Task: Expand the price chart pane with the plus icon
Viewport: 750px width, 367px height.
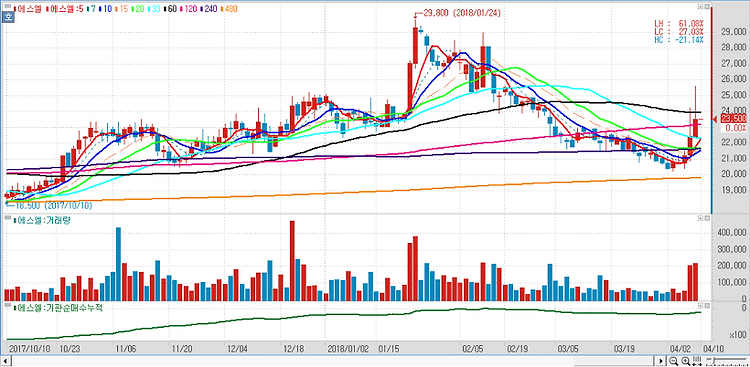Action: (701, 7)
